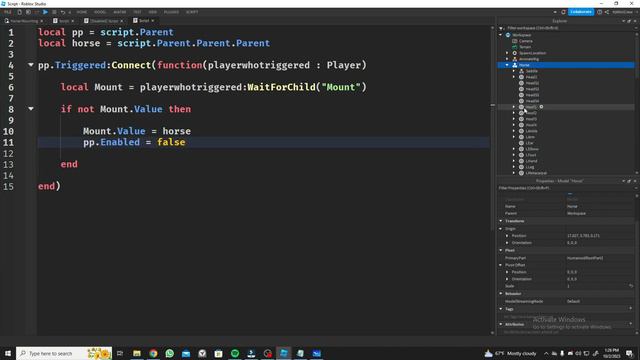Expand the SpawnLocation node
The width and height of the screenshot is (640, 360).
point(507,53)
